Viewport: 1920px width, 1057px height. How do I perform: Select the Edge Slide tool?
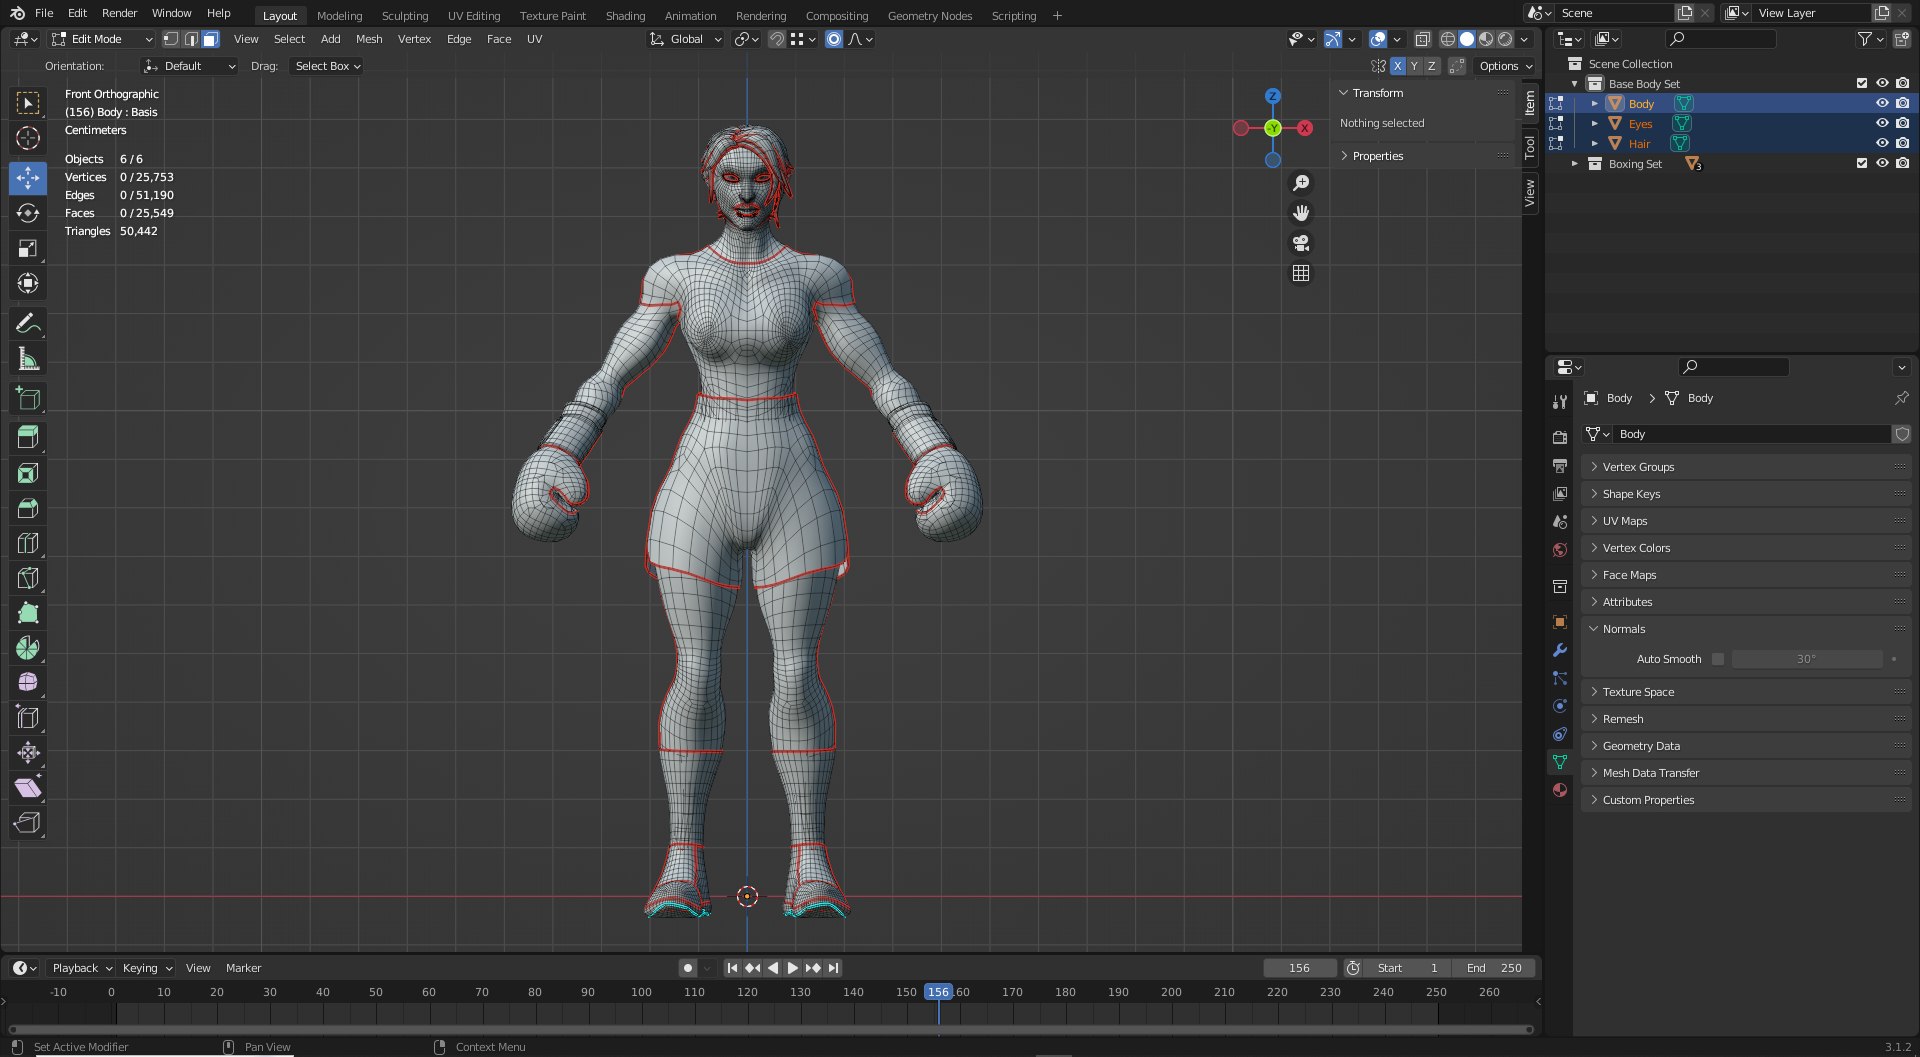click(x=28, y=717)
